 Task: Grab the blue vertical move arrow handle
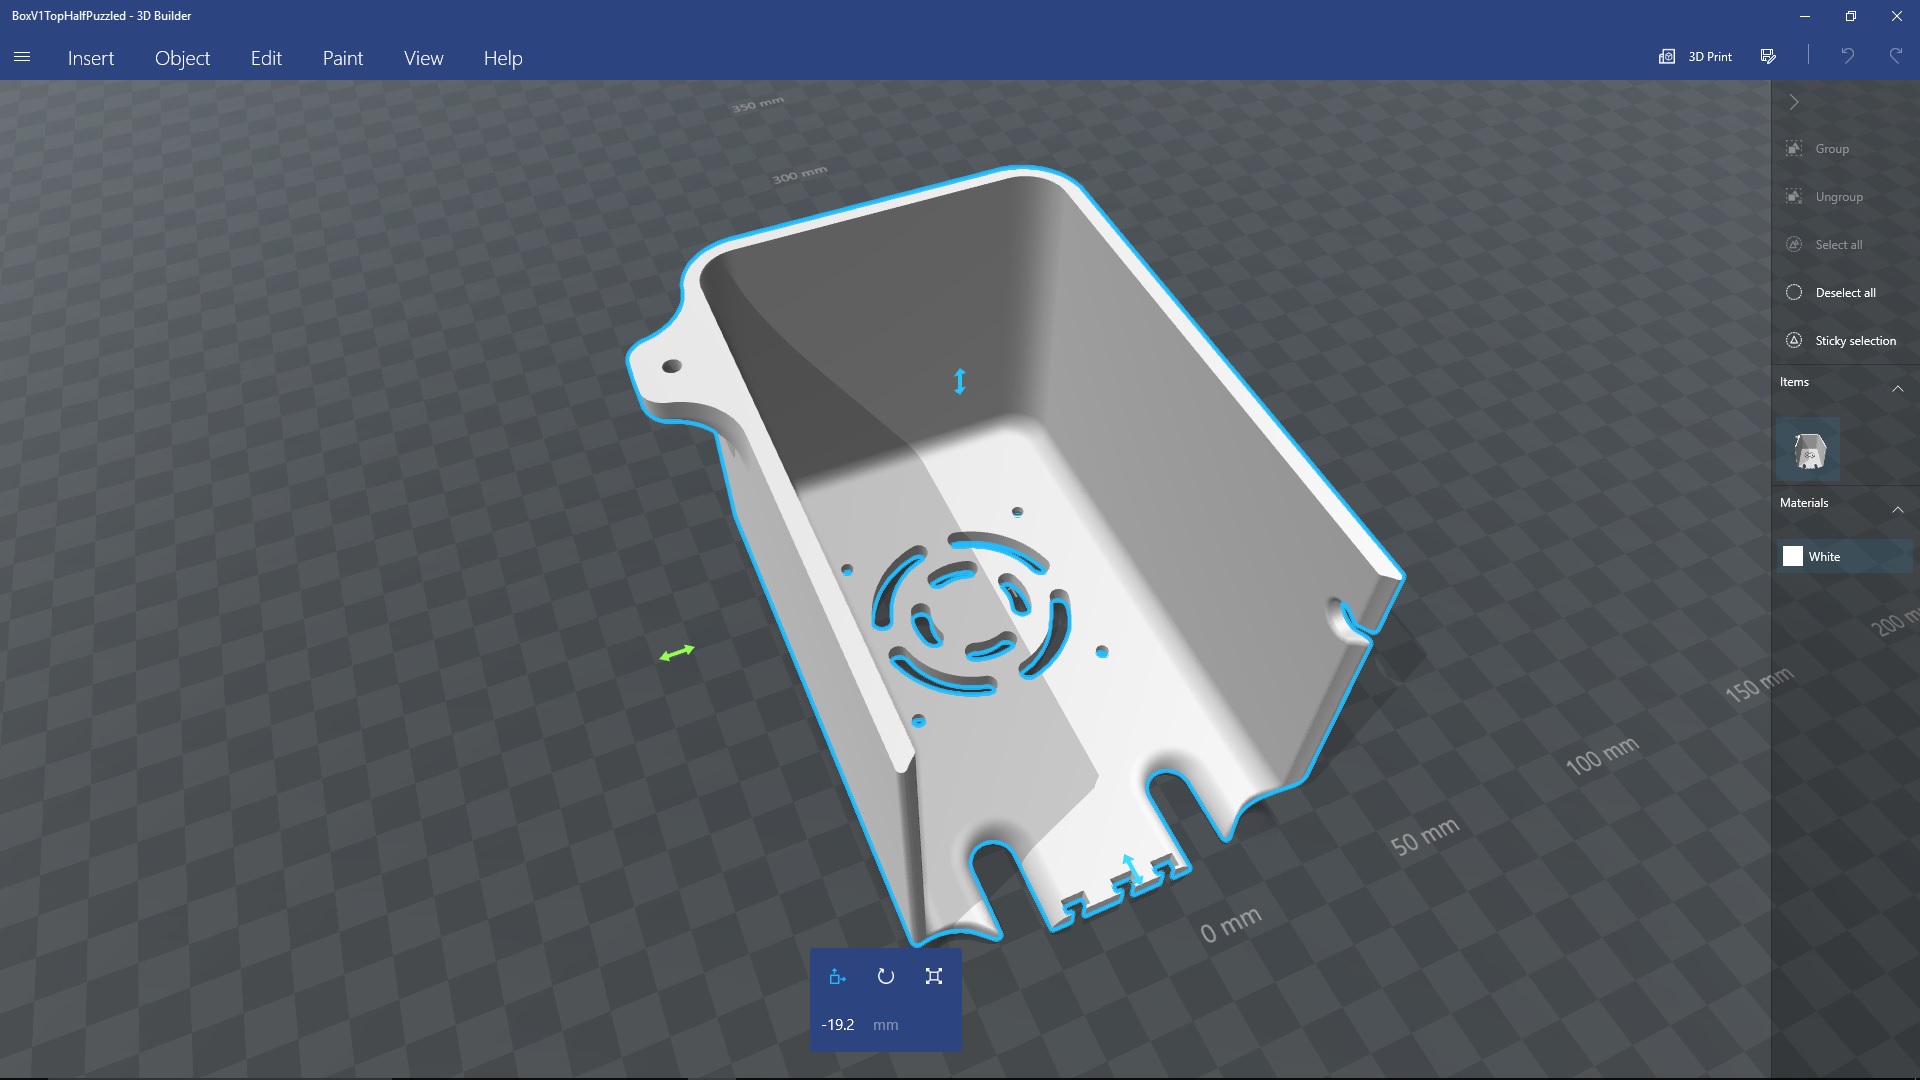(x=960, y=381)
